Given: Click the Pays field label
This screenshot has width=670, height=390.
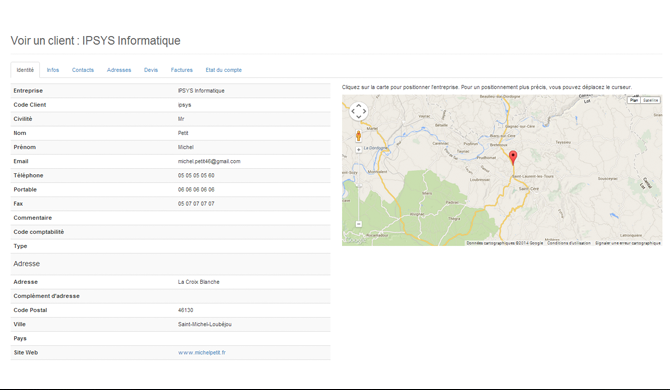Looking at the screenshot, I should click(x=20, y=338).
